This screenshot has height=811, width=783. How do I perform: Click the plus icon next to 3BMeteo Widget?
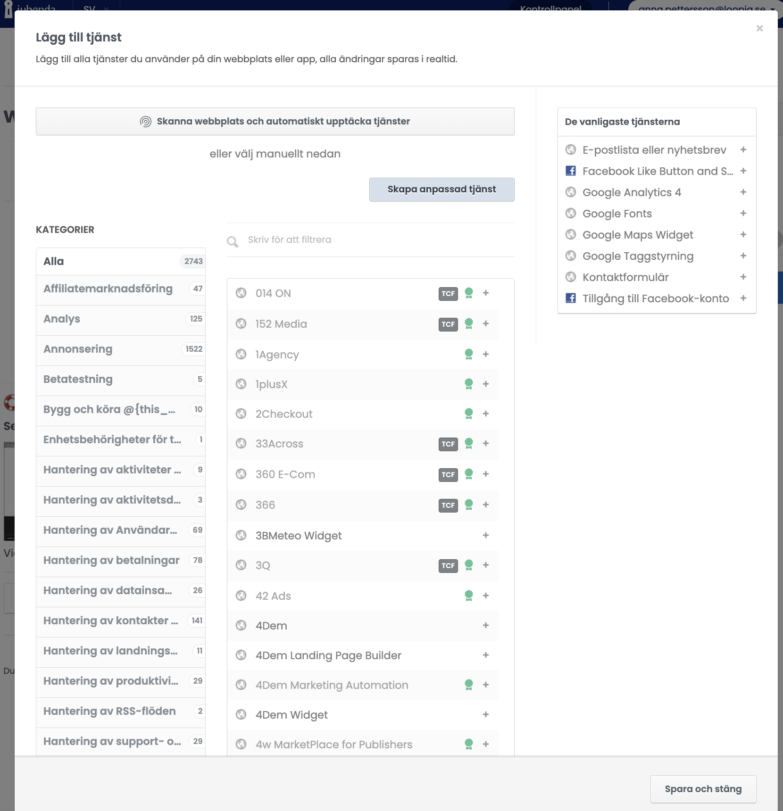point(486,536)
